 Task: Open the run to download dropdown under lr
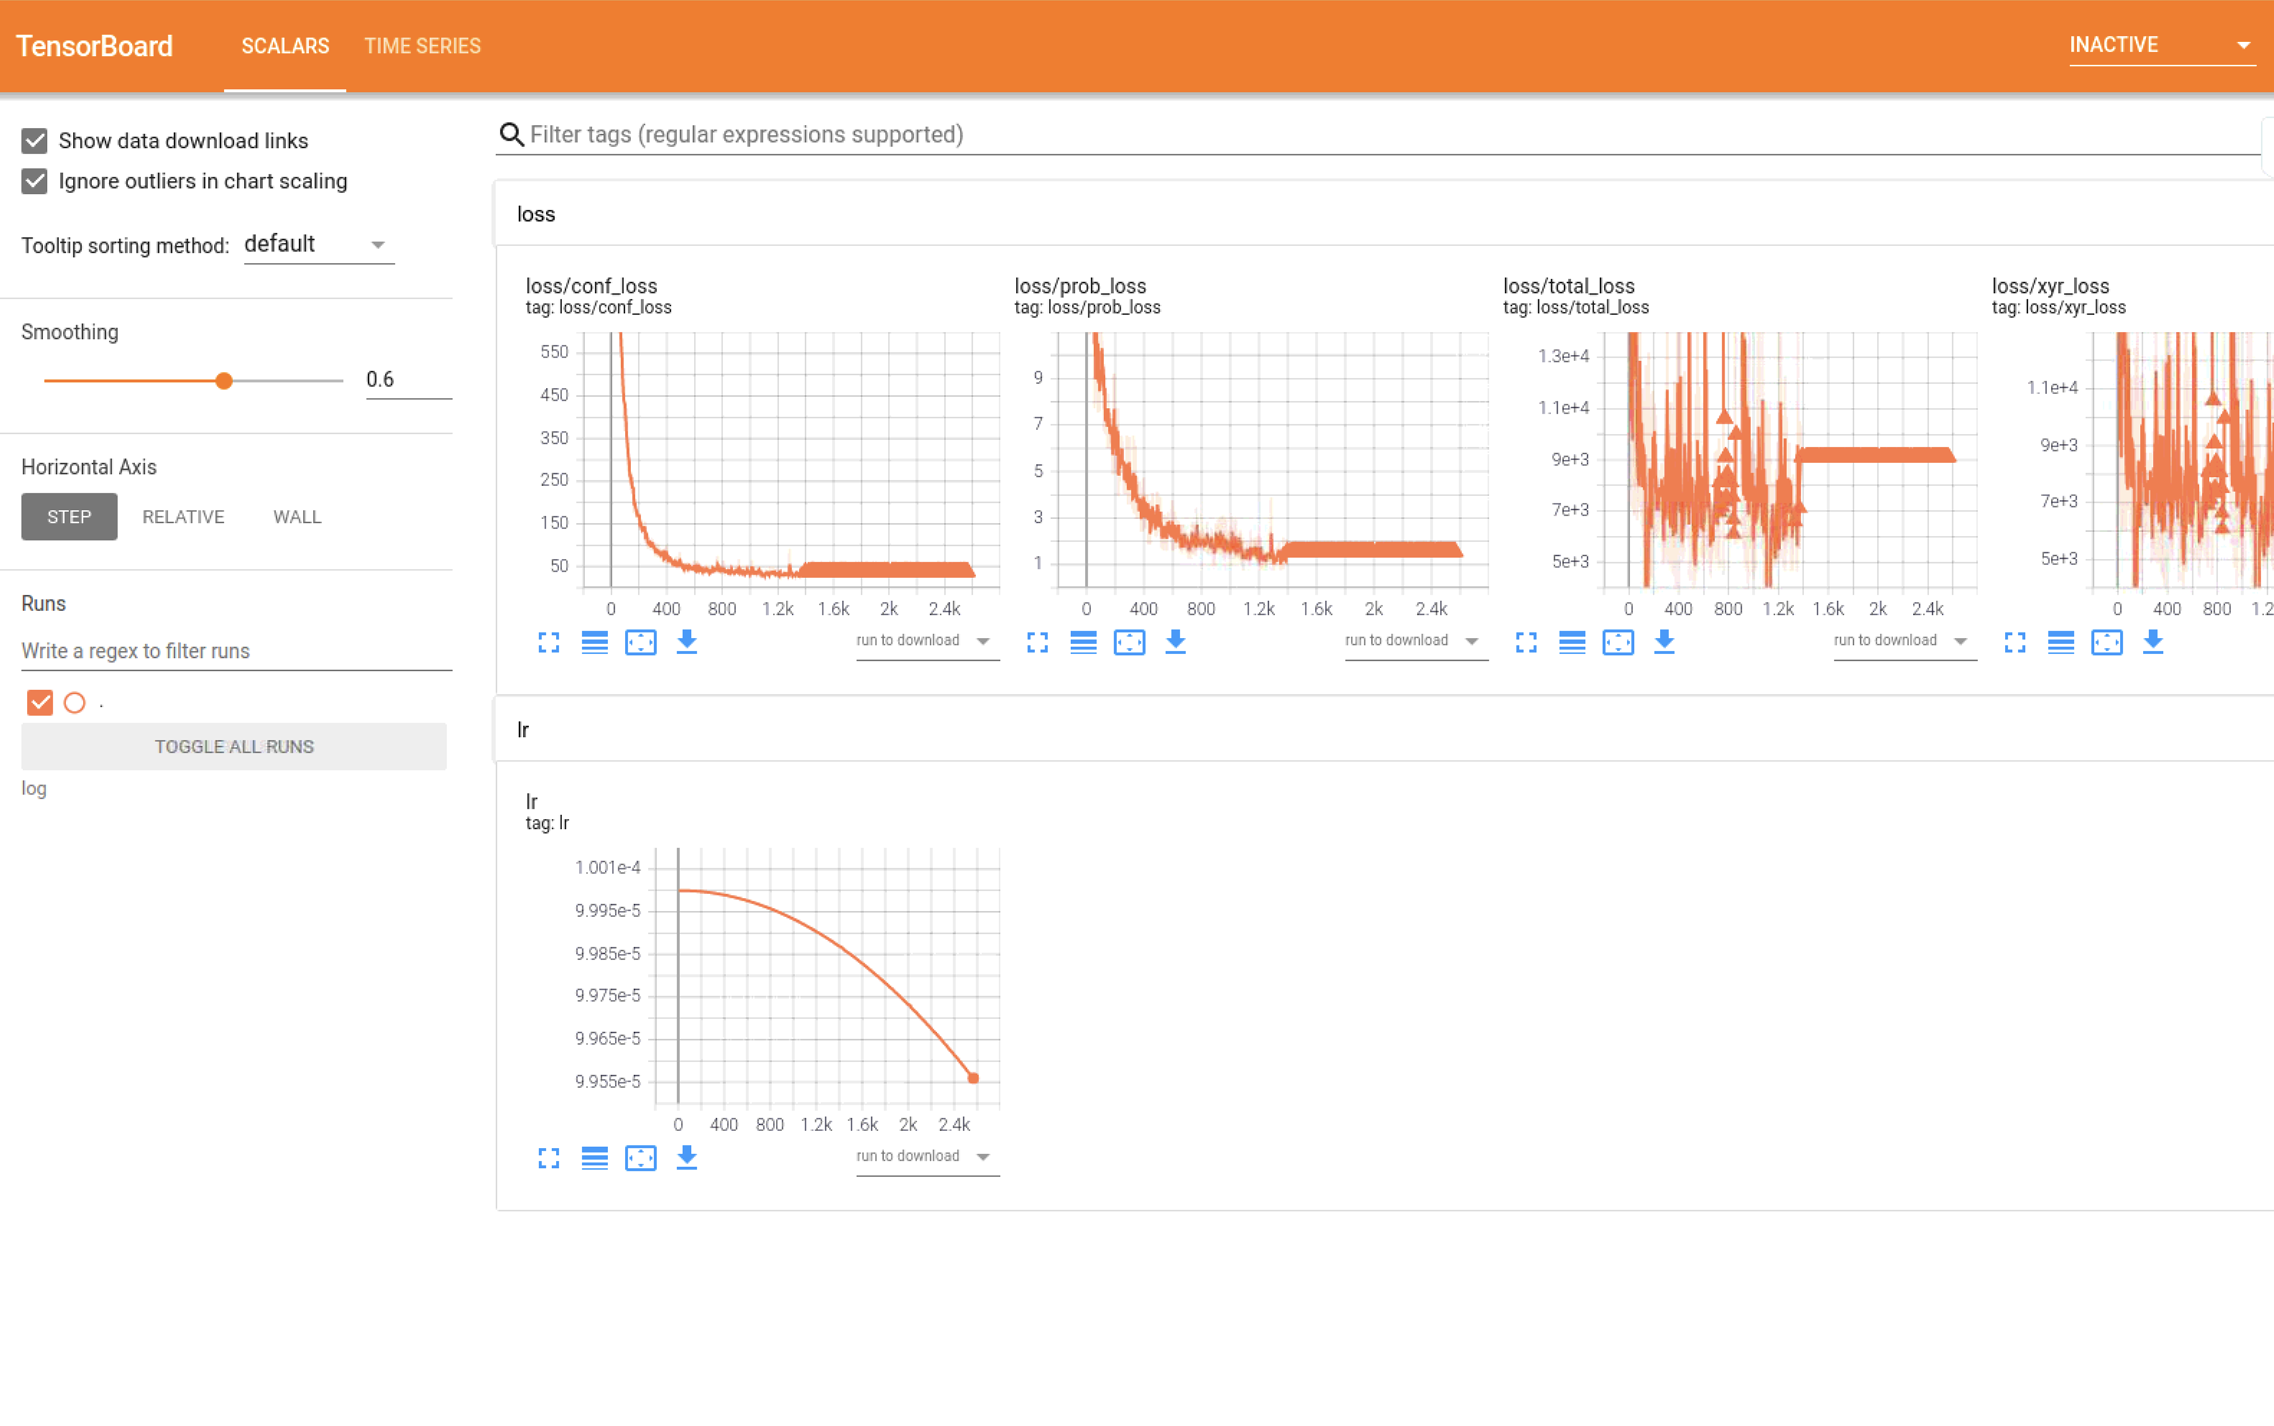(926, 1156)
